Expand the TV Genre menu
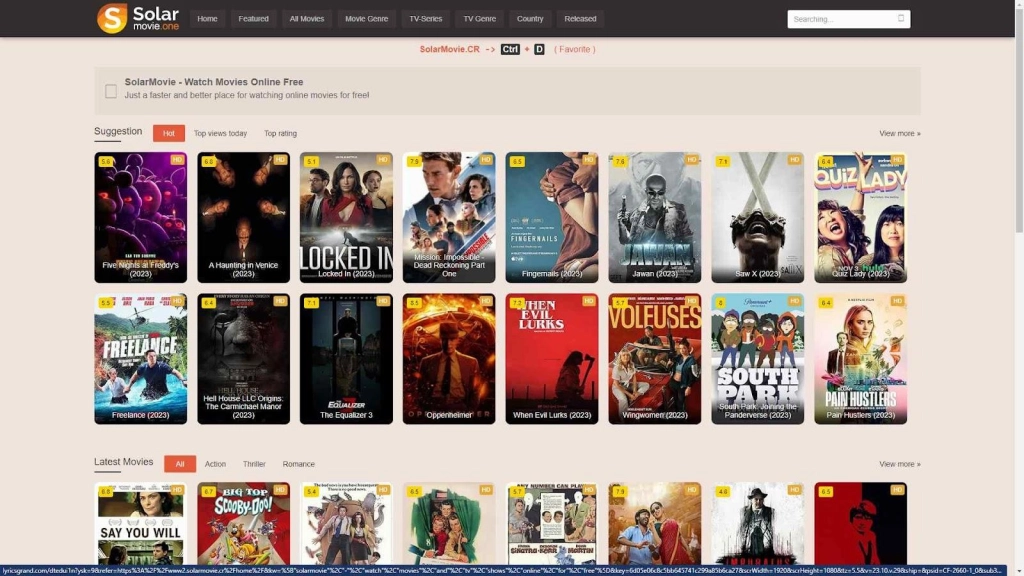 coord(479,19)
